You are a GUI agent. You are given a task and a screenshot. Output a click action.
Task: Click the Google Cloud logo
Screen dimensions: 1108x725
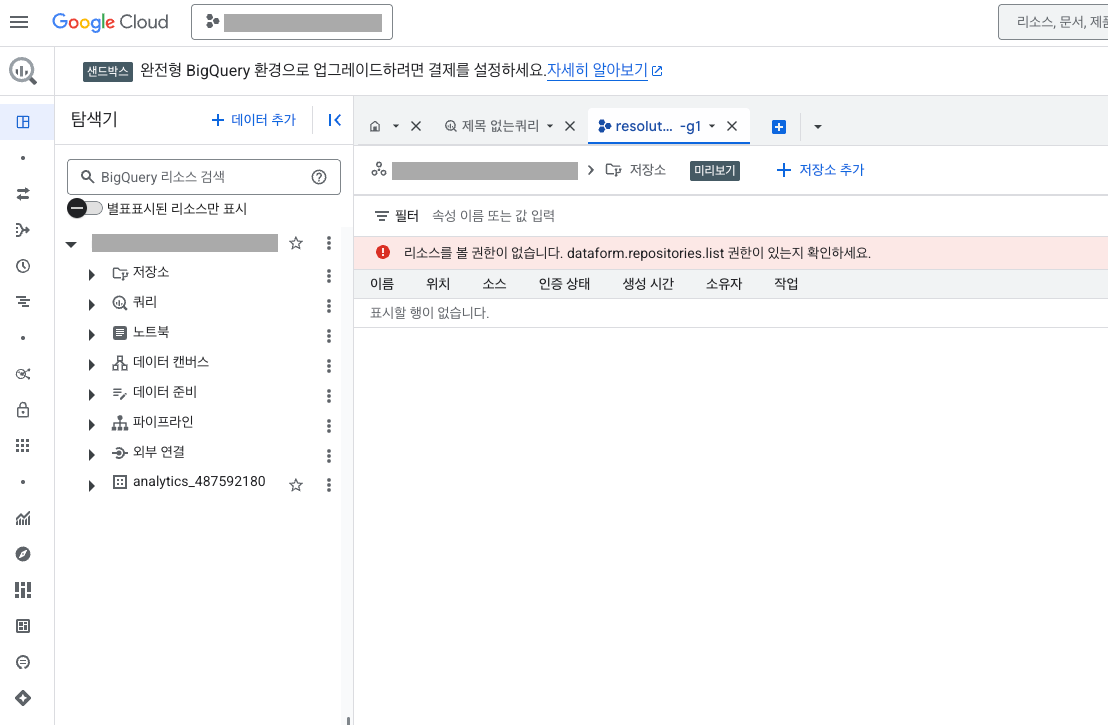[110, 22]
